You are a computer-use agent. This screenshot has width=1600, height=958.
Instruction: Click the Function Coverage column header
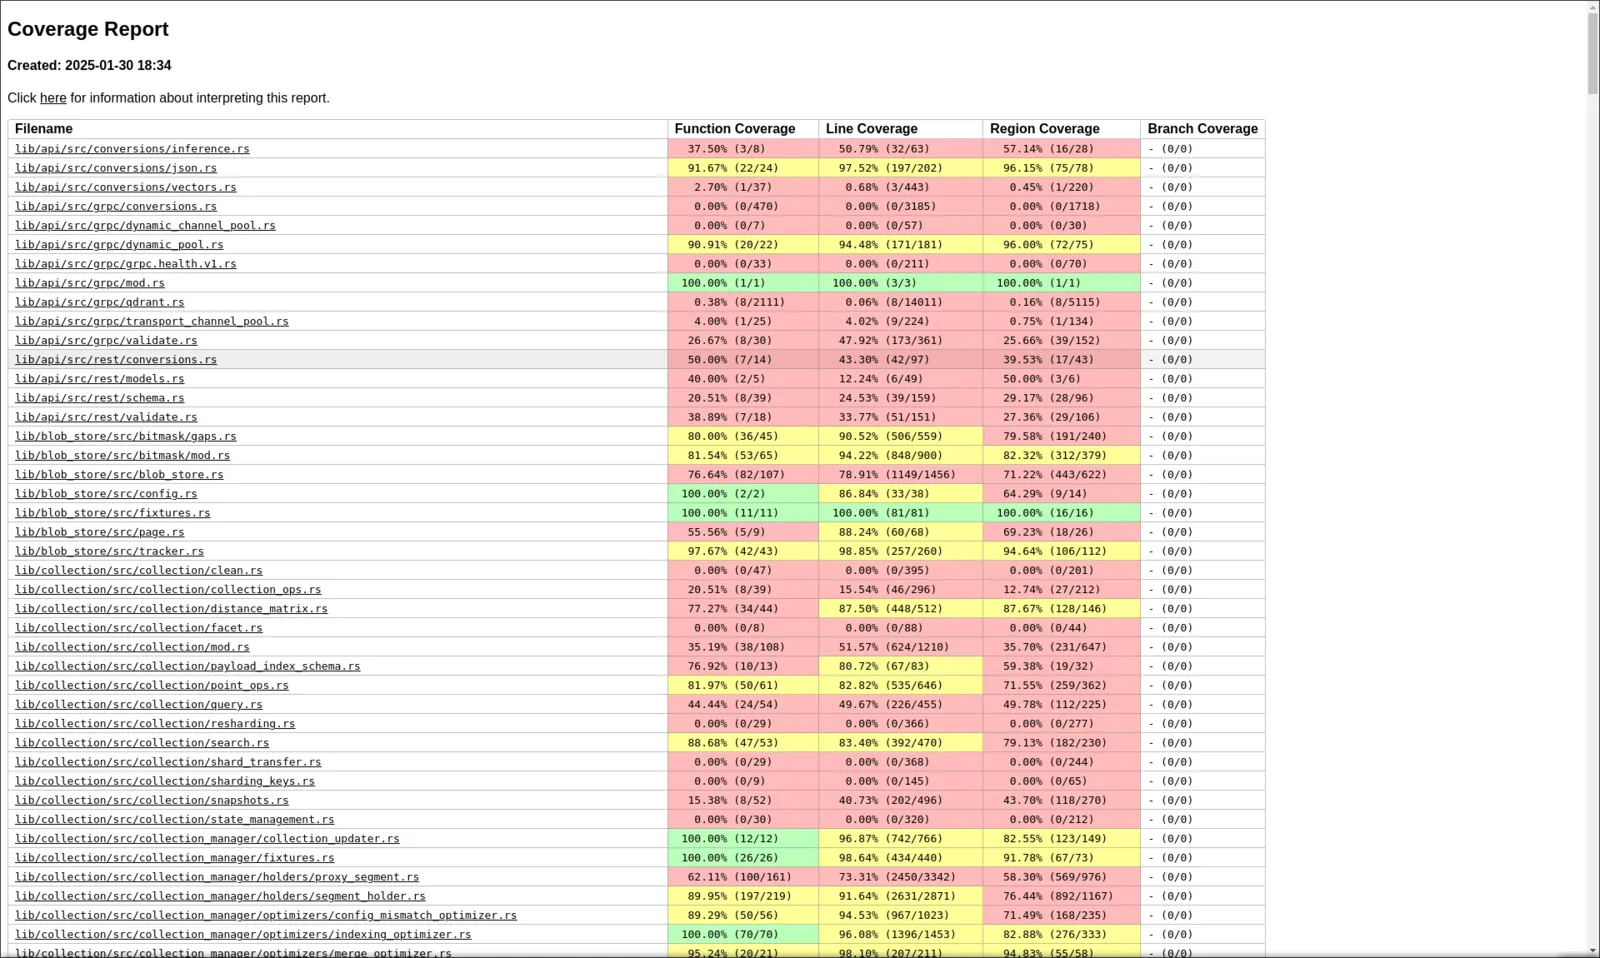(735, 129)
